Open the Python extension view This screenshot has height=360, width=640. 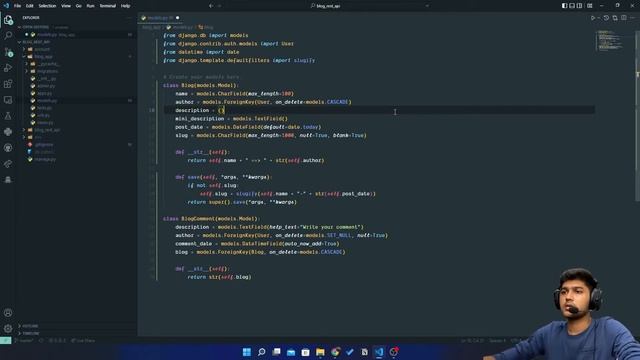click(x=8, y=131)
